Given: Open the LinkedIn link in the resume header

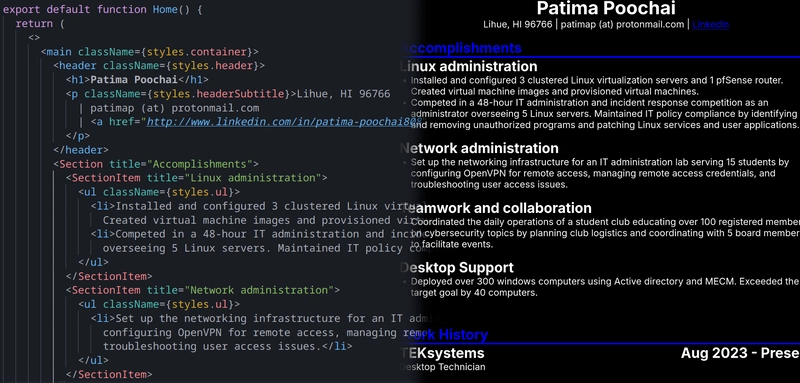Looking at the screenshot, I should point(710,24).
